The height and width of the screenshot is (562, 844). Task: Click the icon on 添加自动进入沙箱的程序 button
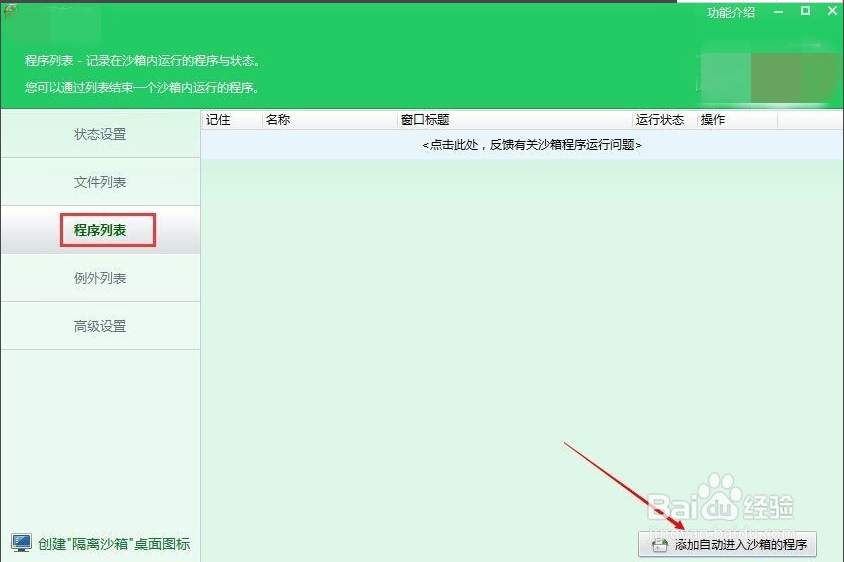[659, 545]
